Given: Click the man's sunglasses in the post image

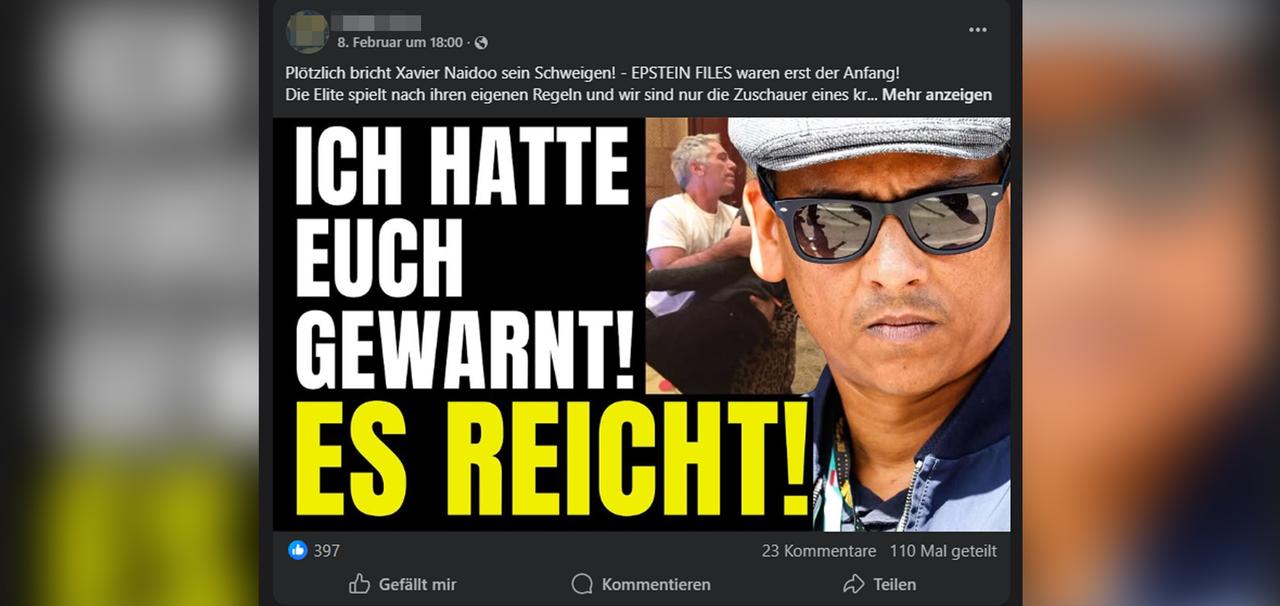Looking at the screenshot, I should pyautogui.click(x=880, y=214).
